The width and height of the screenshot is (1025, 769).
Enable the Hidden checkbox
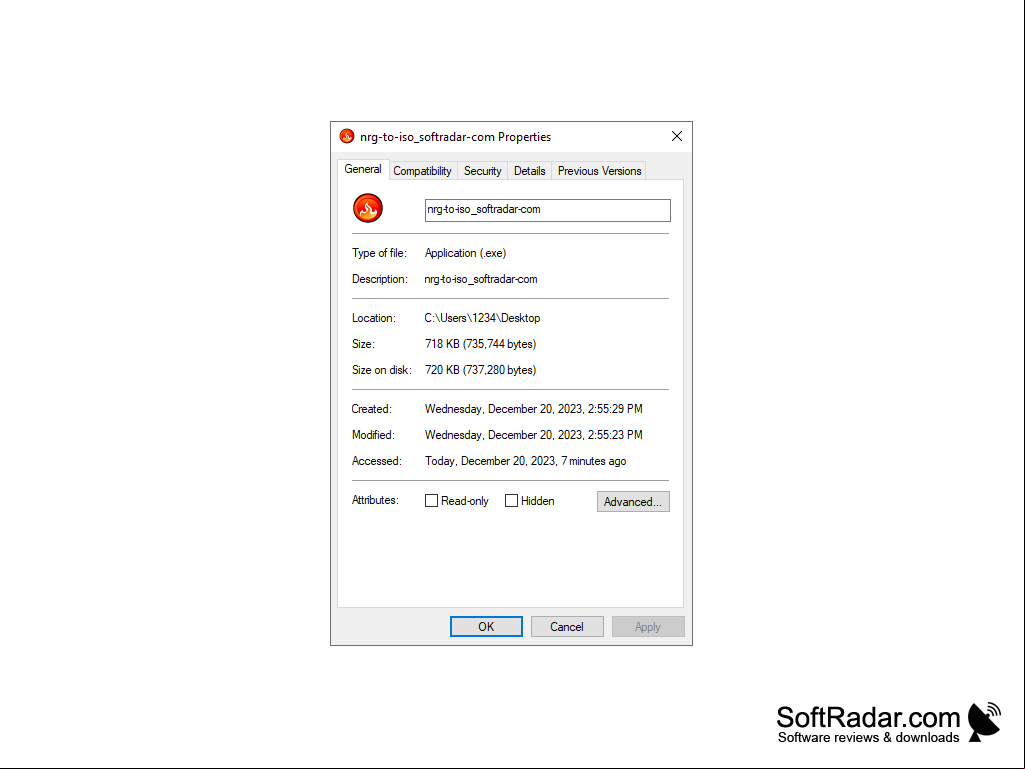[x=511, y=501]
